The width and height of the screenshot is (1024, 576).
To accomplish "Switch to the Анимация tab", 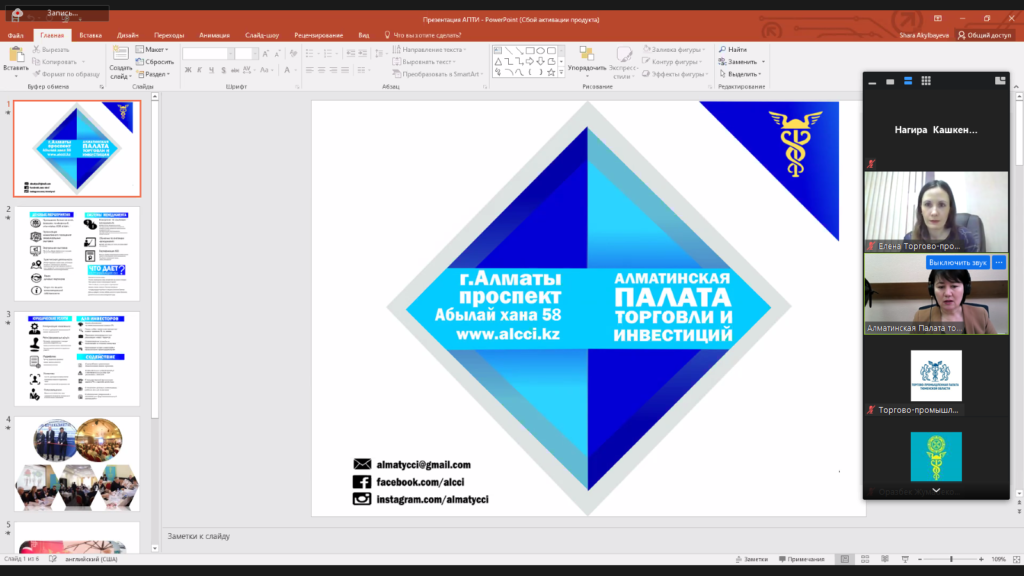I will tap(214, 35).
